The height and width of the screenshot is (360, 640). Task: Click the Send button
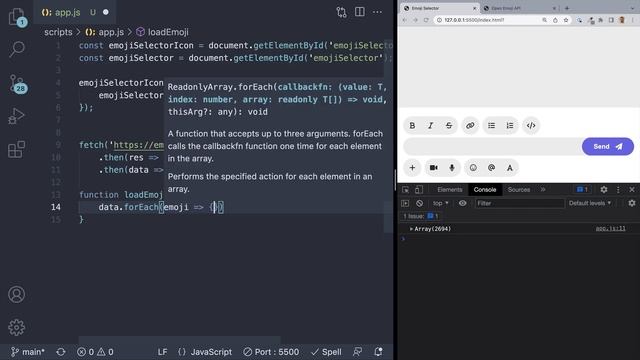[608, 147]
